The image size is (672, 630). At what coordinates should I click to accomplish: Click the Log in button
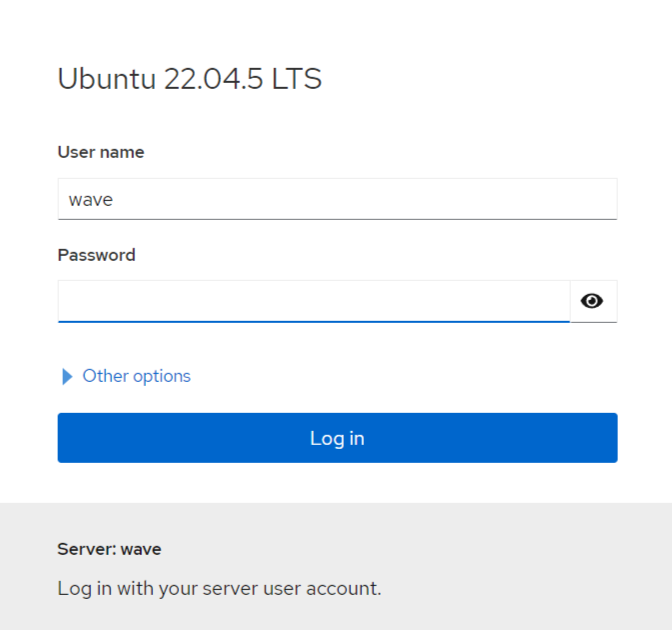[x=337, y=438]
